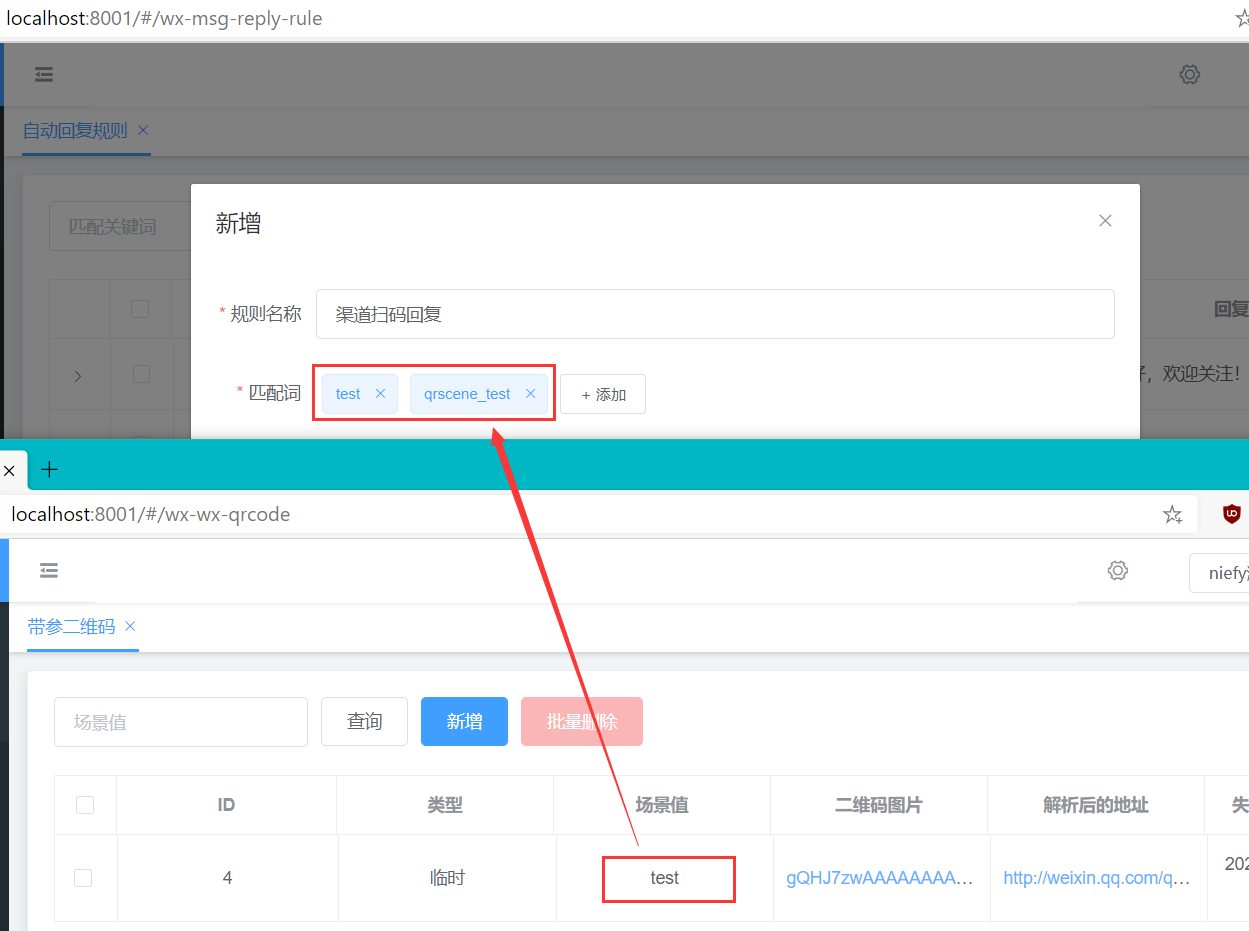Close the 新增 dialog with X

click(x=1105, y=221)
